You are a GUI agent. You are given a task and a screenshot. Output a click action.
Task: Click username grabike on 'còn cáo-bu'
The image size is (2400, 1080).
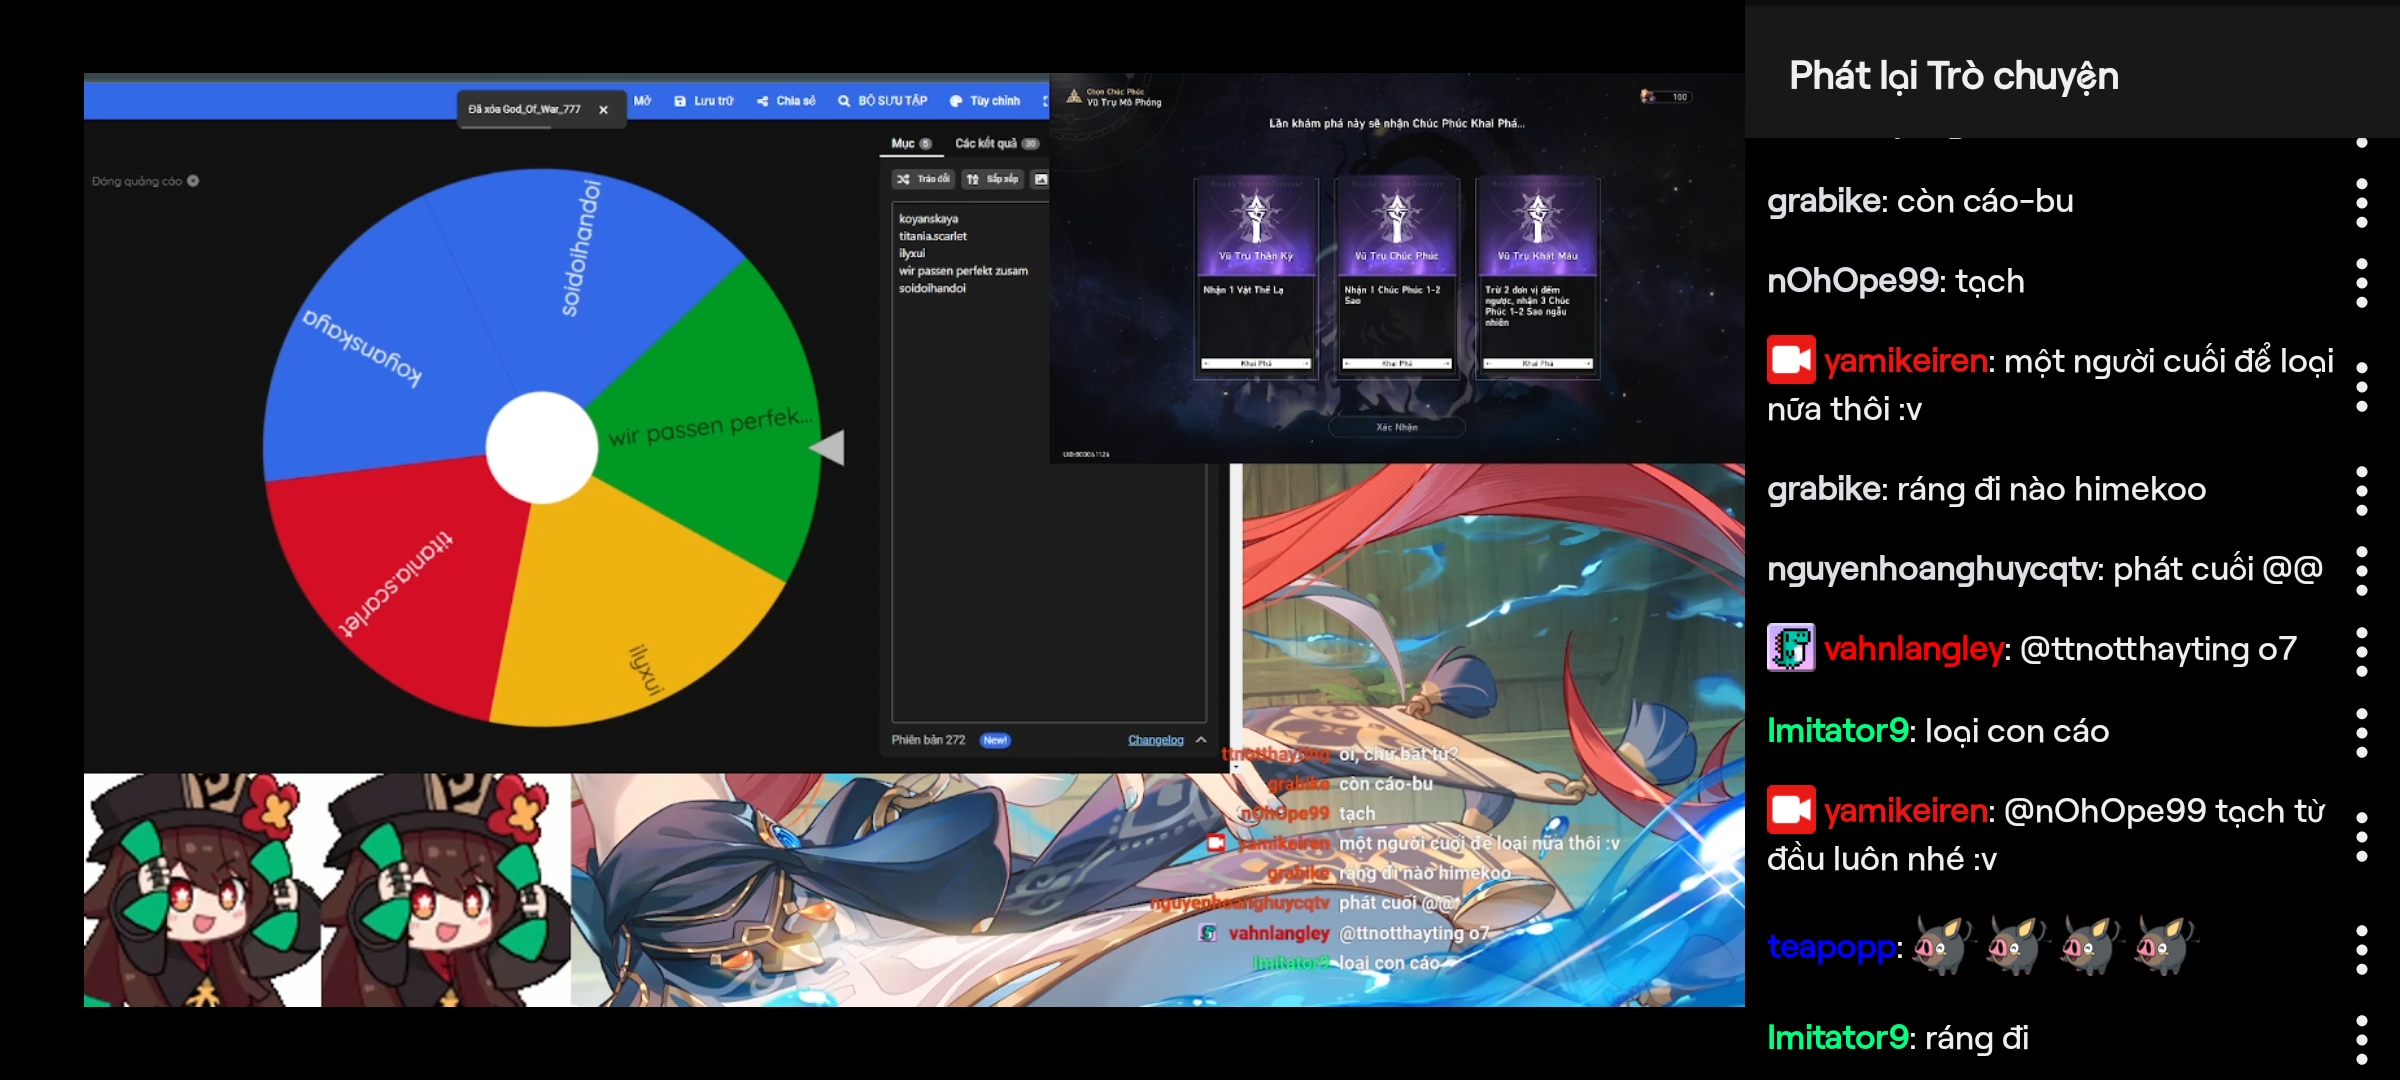(x=1825, y=202)
